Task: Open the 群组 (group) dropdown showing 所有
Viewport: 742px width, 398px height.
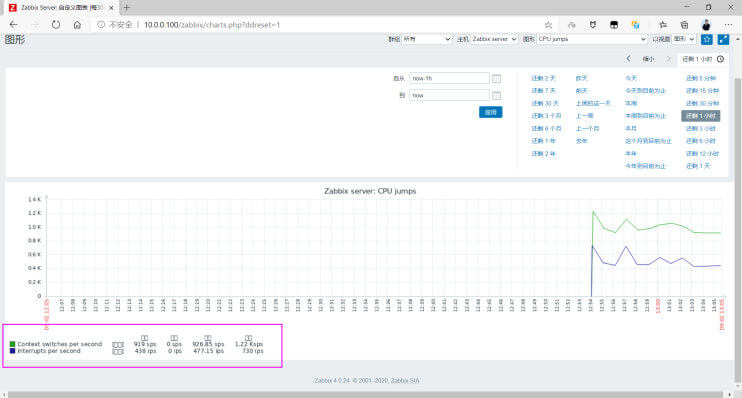Action: pos(427,39)
